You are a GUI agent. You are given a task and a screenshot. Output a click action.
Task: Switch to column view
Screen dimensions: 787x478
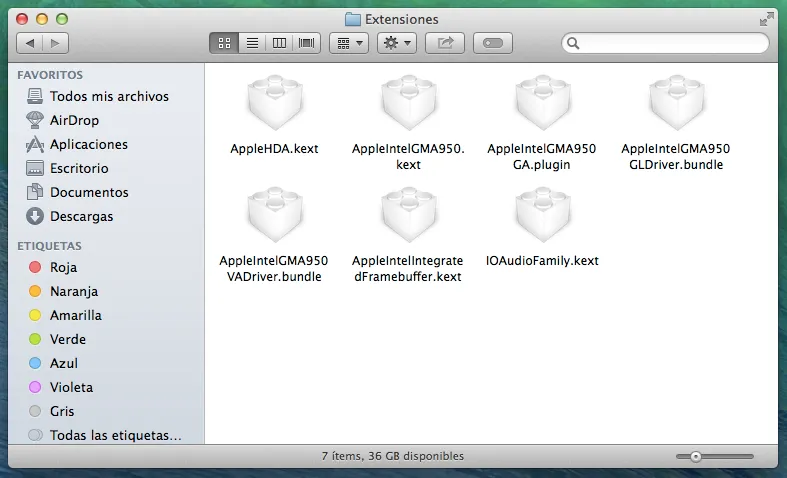click(280, 43)
